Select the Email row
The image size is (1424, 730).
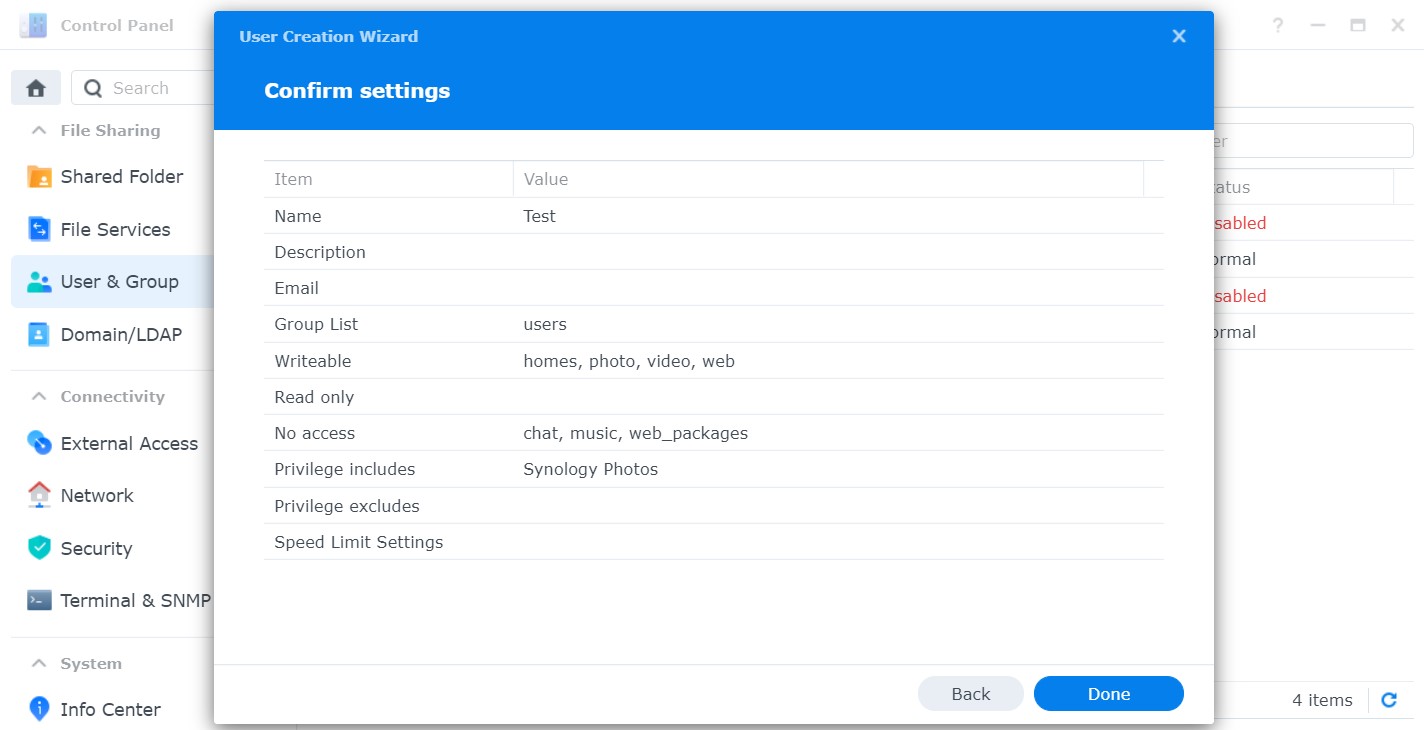pyautogui.click(x=714, y=288)
